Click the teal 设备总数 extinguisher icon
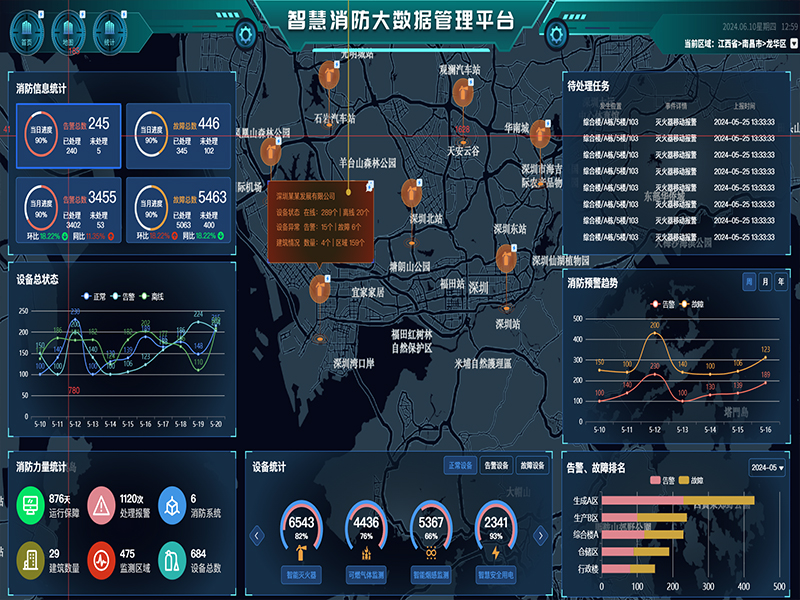The image size is (800, 600). point(172,559)
